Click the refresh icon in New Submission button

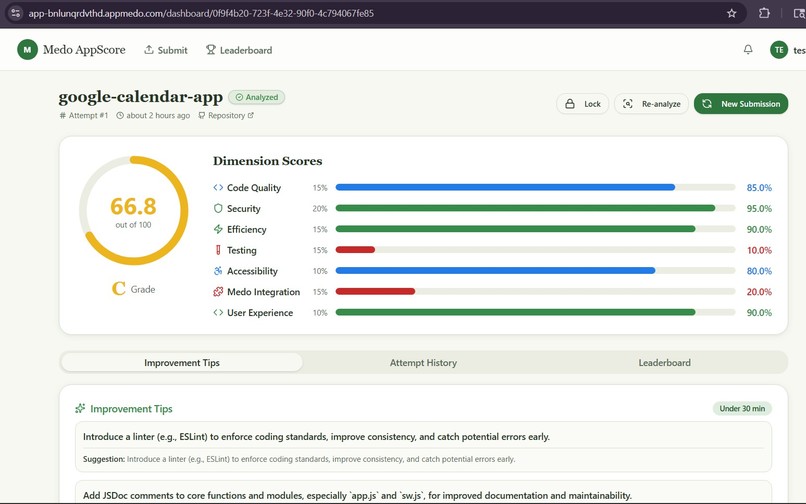(x=707, y=104)
